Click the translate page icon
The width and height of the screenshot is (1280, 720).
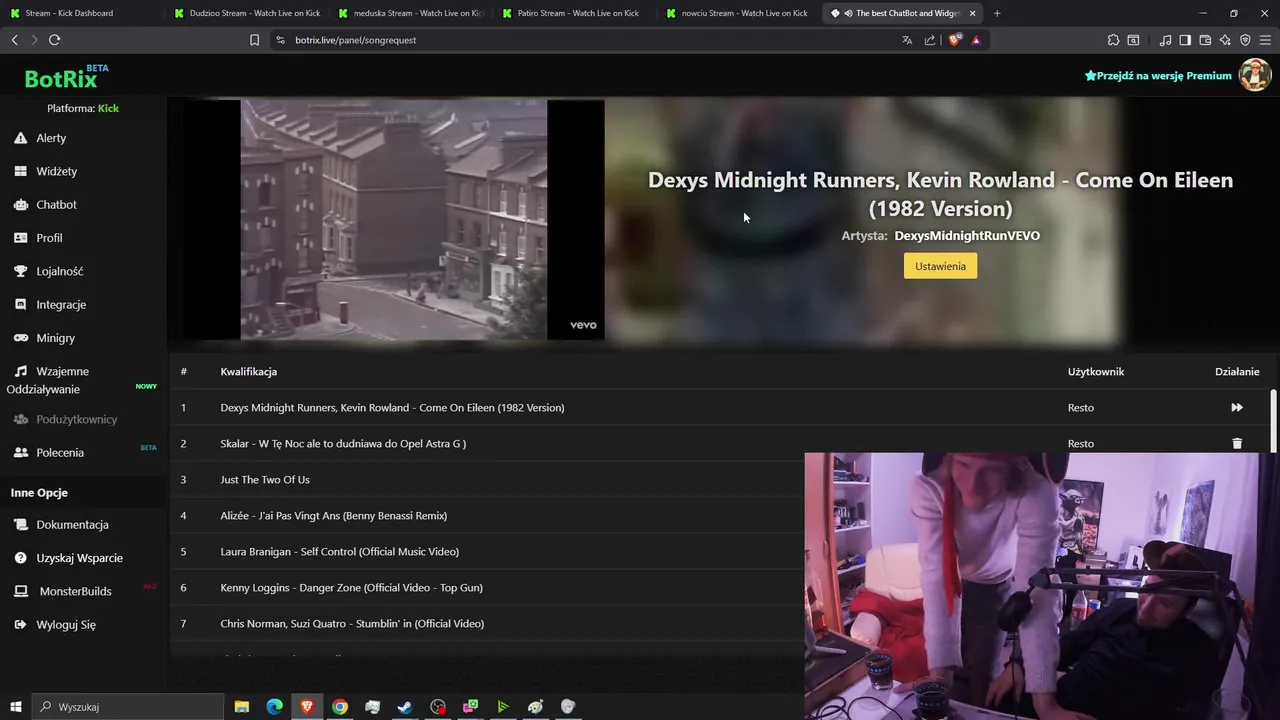click(x=907, y=40)
